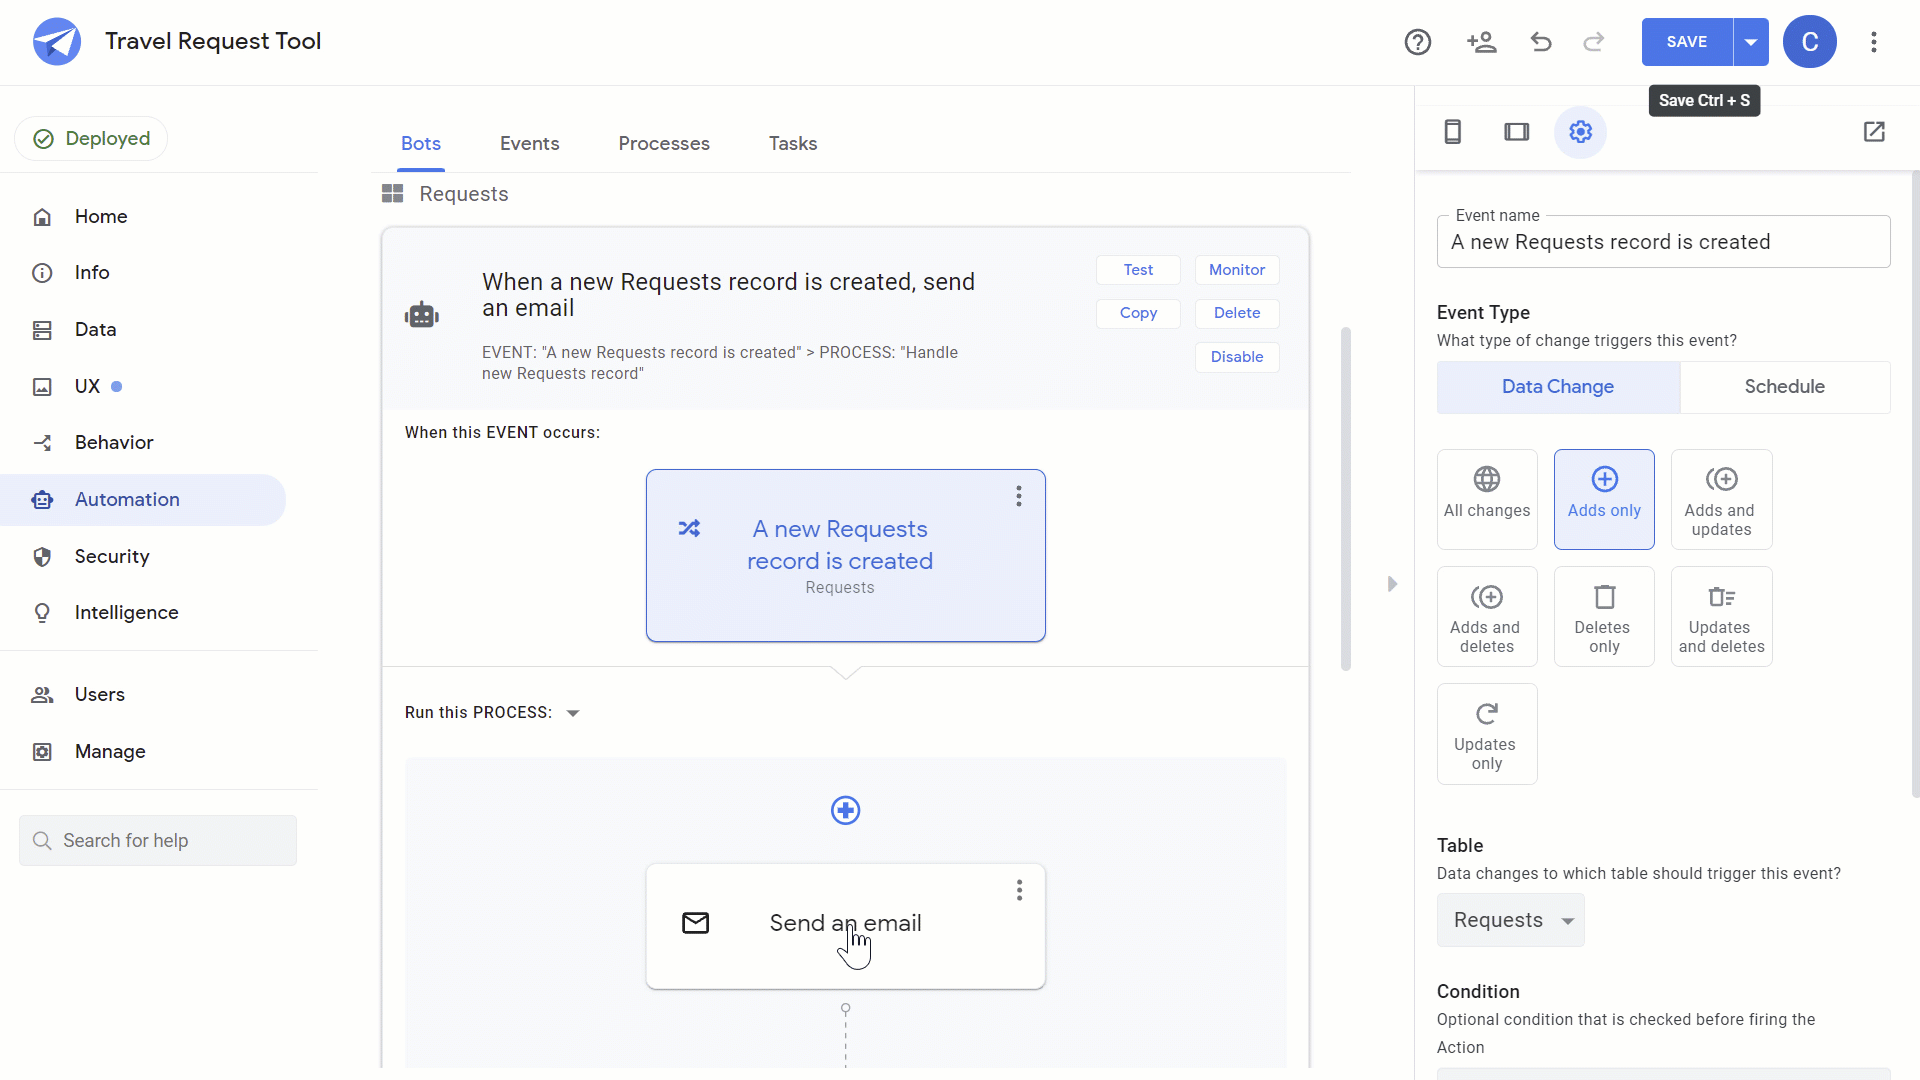The width and height of the screenshot is (1920, 1080).
Task: Click the add step plus icon between cards
Action: (845, 810)
